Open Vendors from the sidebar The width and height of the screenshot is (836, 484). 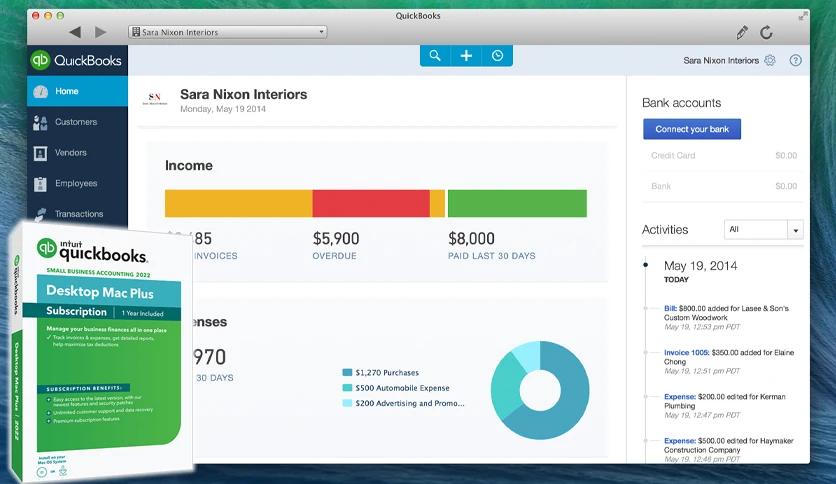(x=71, y=153)
